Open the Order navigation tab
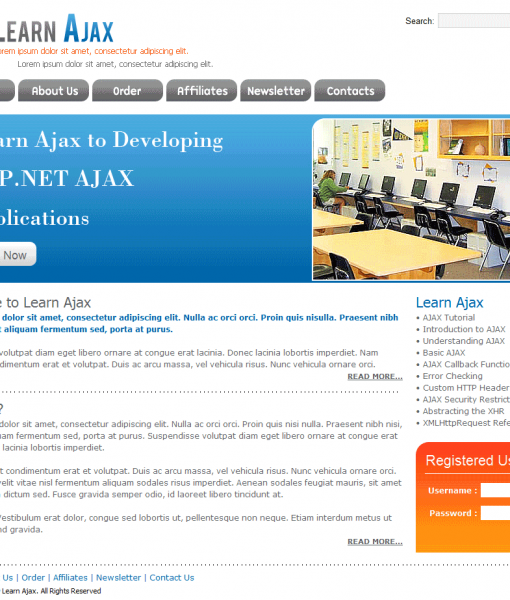510x600 pixels. pos(127,91)
